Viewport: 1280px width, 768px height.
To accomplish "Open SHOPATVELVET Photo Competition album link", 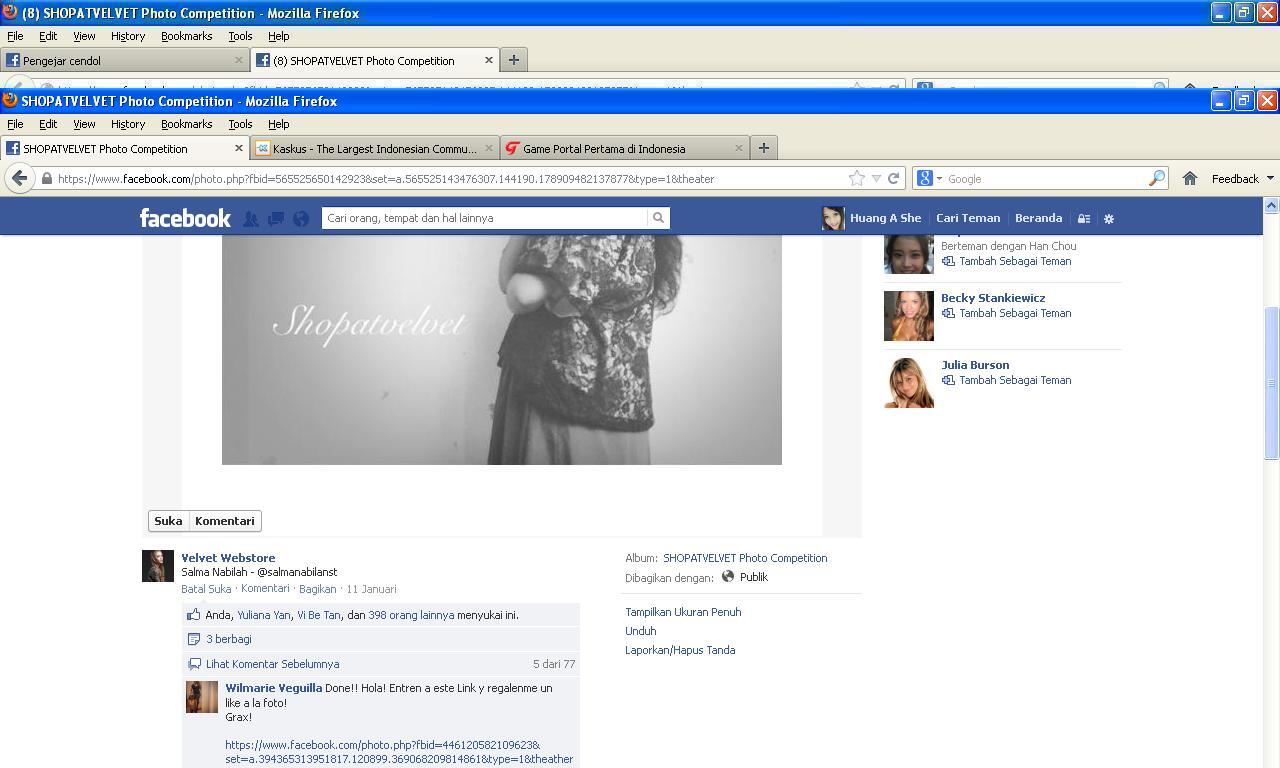I will tap(745, 558).
